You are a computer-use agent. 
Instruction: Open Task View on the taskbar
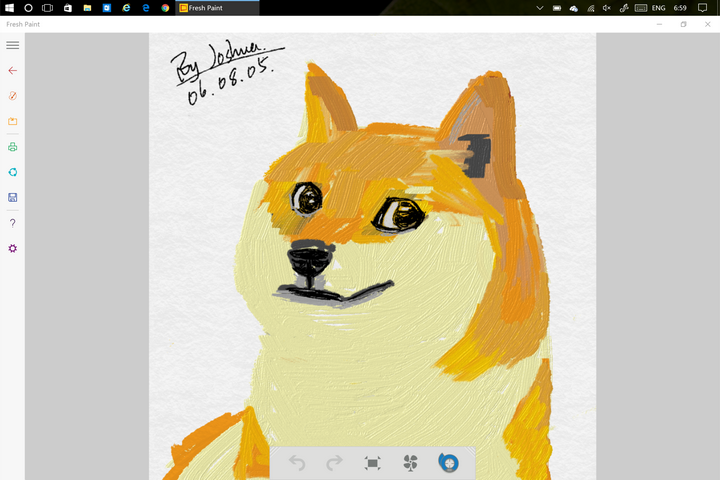pyautogui.click(x=47, y=8)
